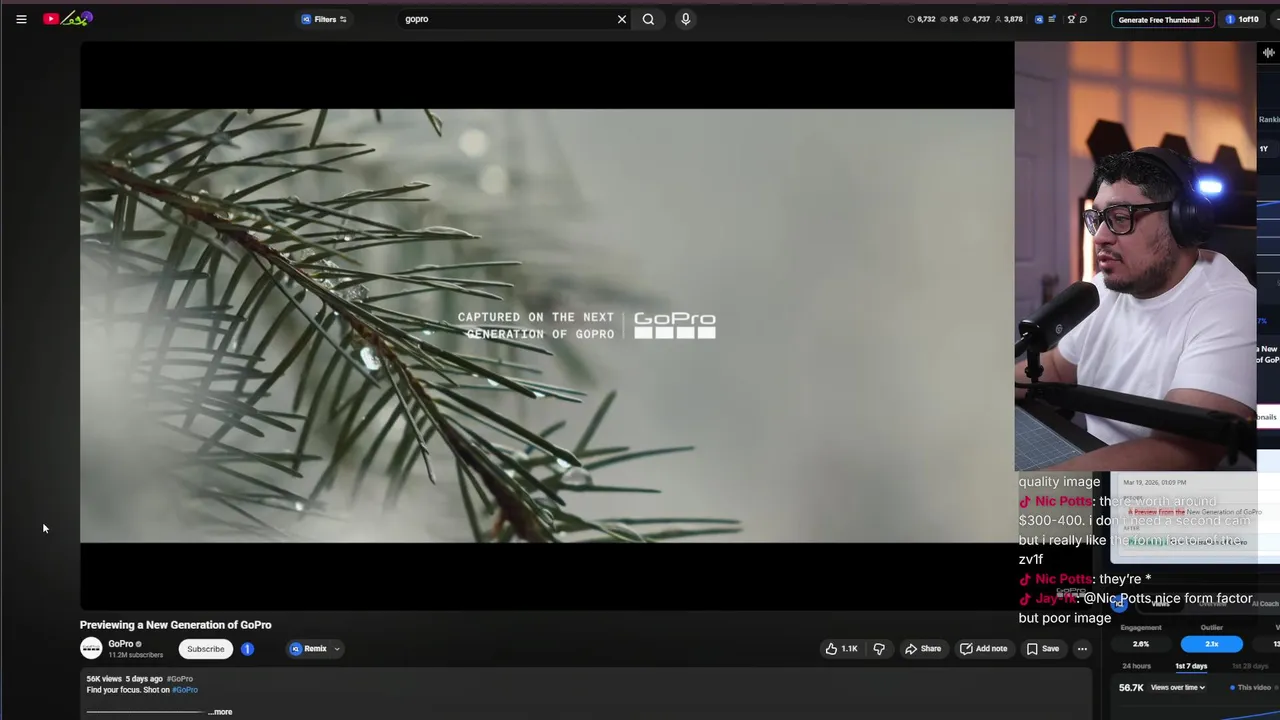Switch to the 1st 7 days tab

[x=1191, y=666]
